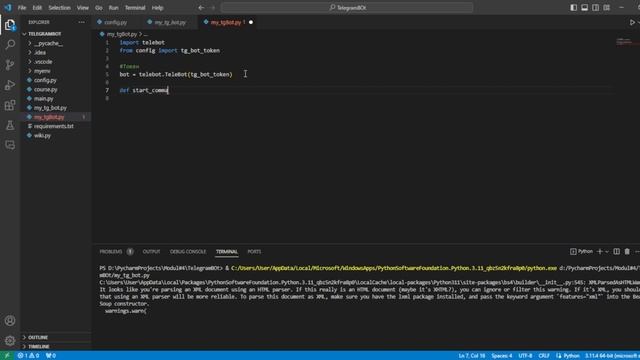The width and height of the screenshot is (640, 360).
Task: Collapse the TELEGRAMBOT root folder
Action: (x=56, y=34)
